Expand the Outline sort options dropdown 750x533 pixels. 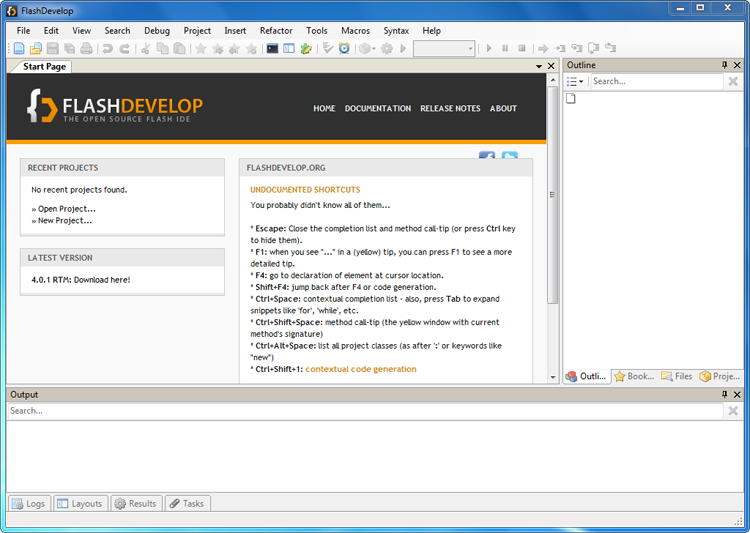(575, 81)
